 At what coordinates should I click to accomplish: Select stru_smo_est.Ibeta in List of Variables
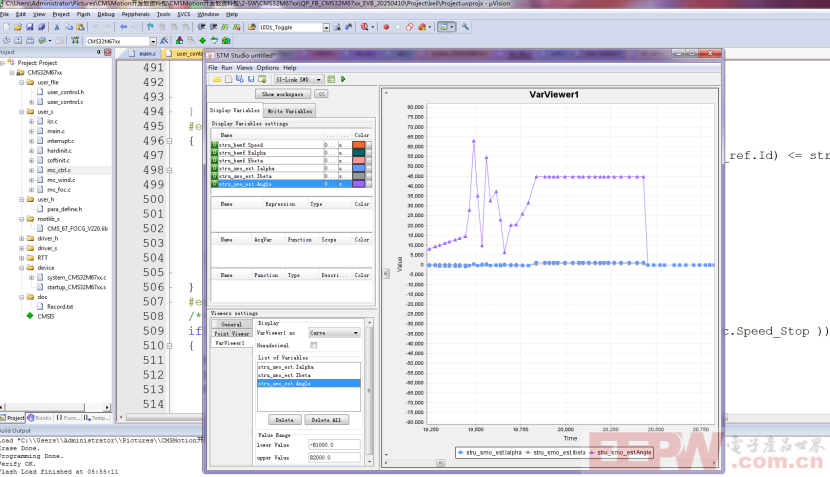309,375
